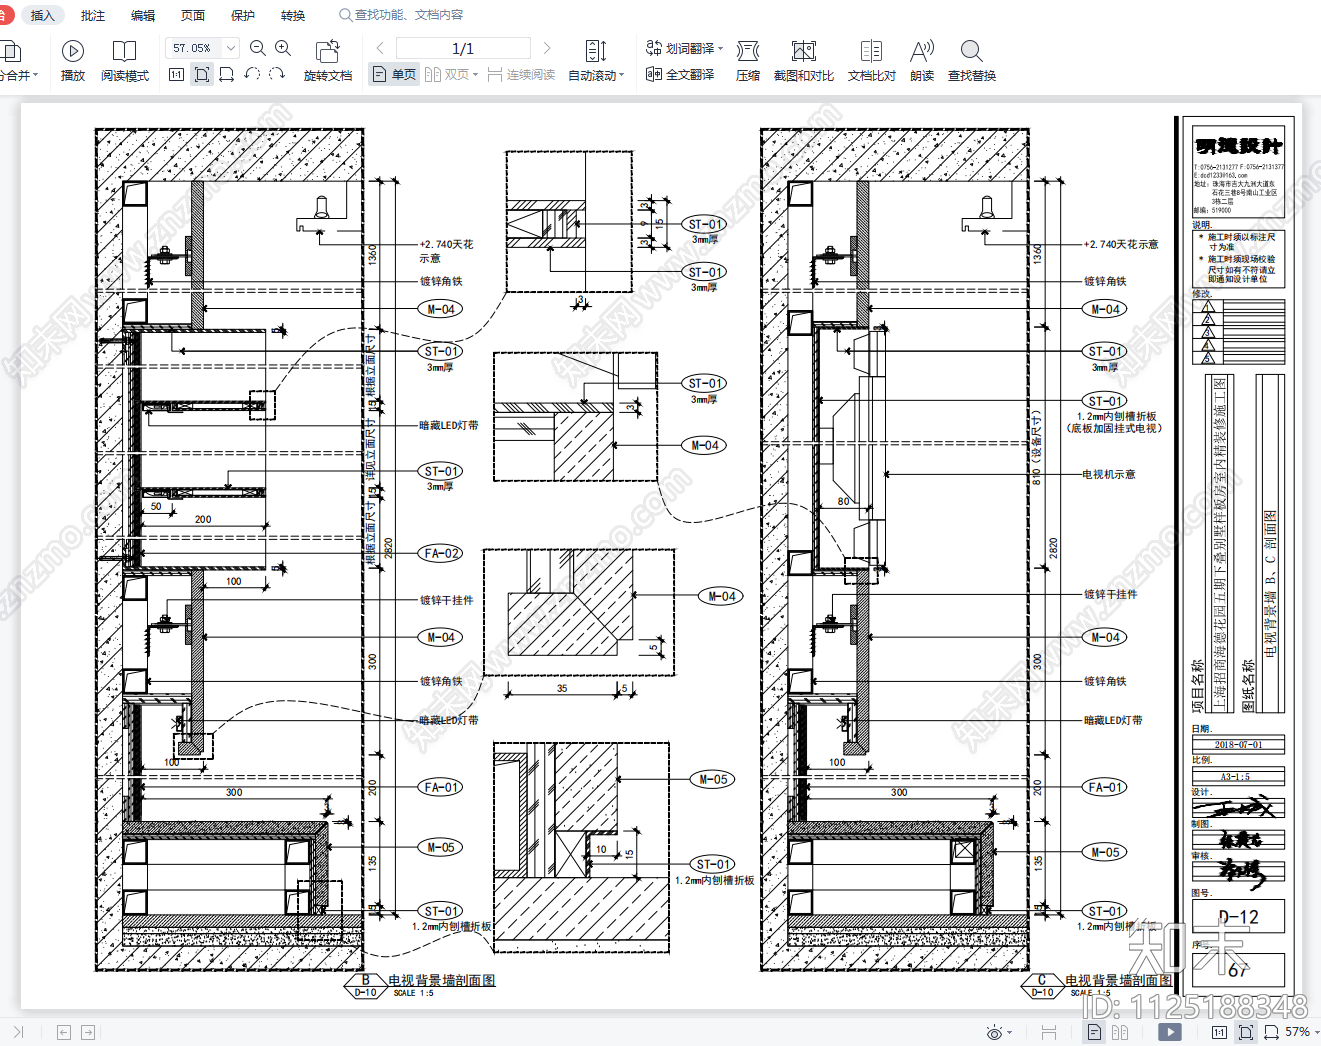Open Screenshot and Compare (截图和对比)

point(804,61)
